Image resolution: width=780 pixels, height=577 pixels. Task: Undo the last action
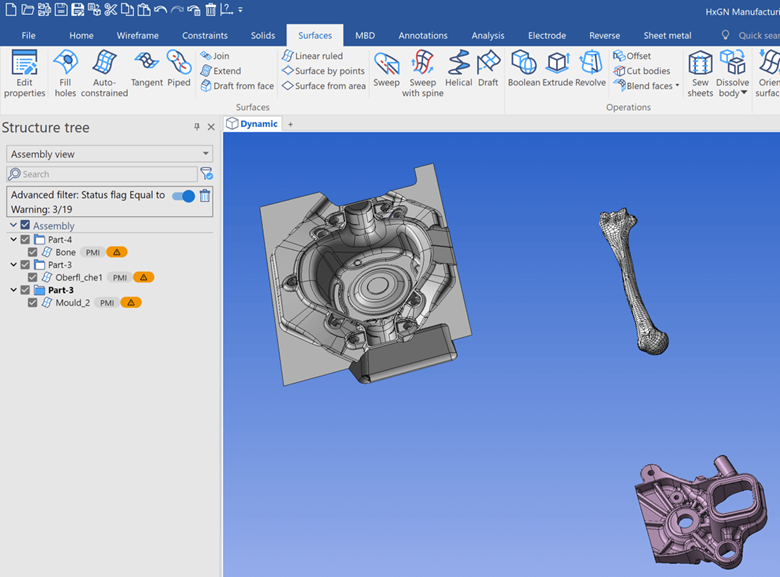[x=160, y=9]
